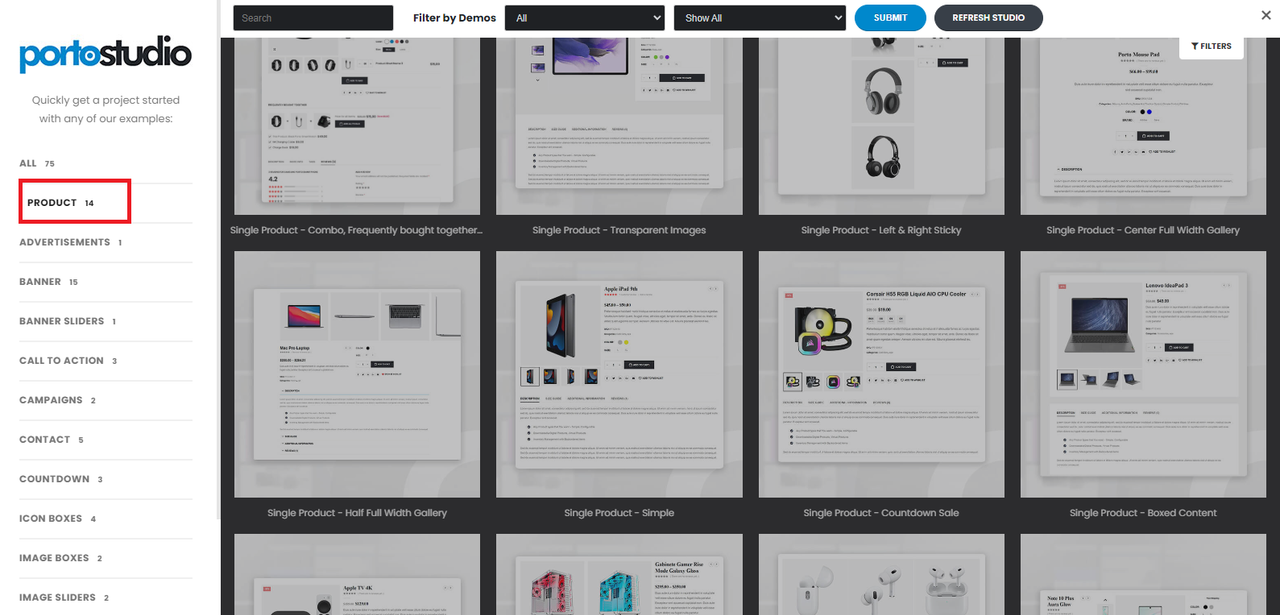The width and height of the screenshot is (1280, 615).
Task: Open the Transparent Images template thumbnail
Action: point(619,126)
